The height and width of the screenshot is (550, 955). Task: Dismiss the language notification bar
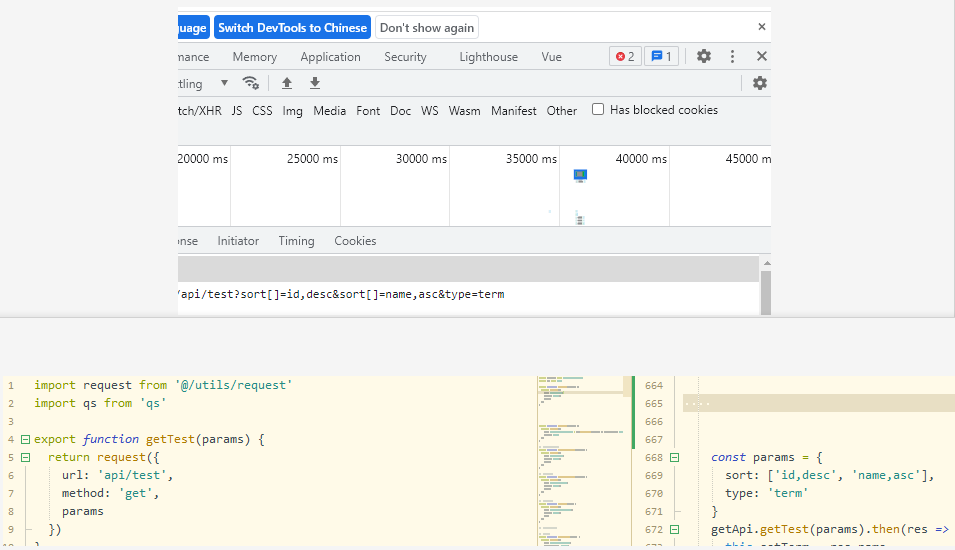pyautogui.click(x=761, y=27)
